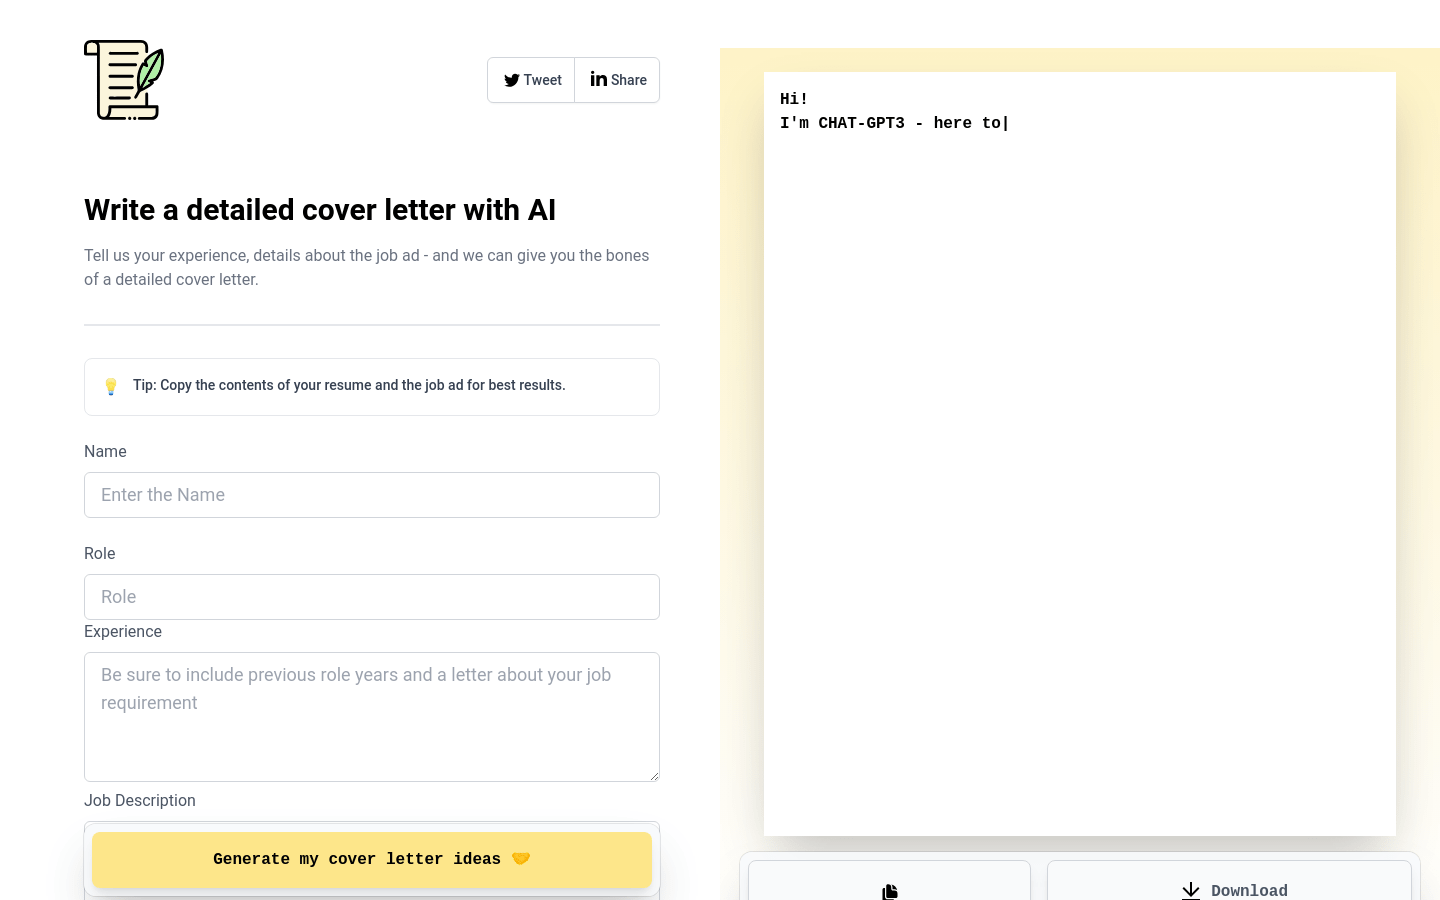Click the scroll-and-quill logo icon
1440x900 pixels.
pyautogui.click(x=124, y=80)
